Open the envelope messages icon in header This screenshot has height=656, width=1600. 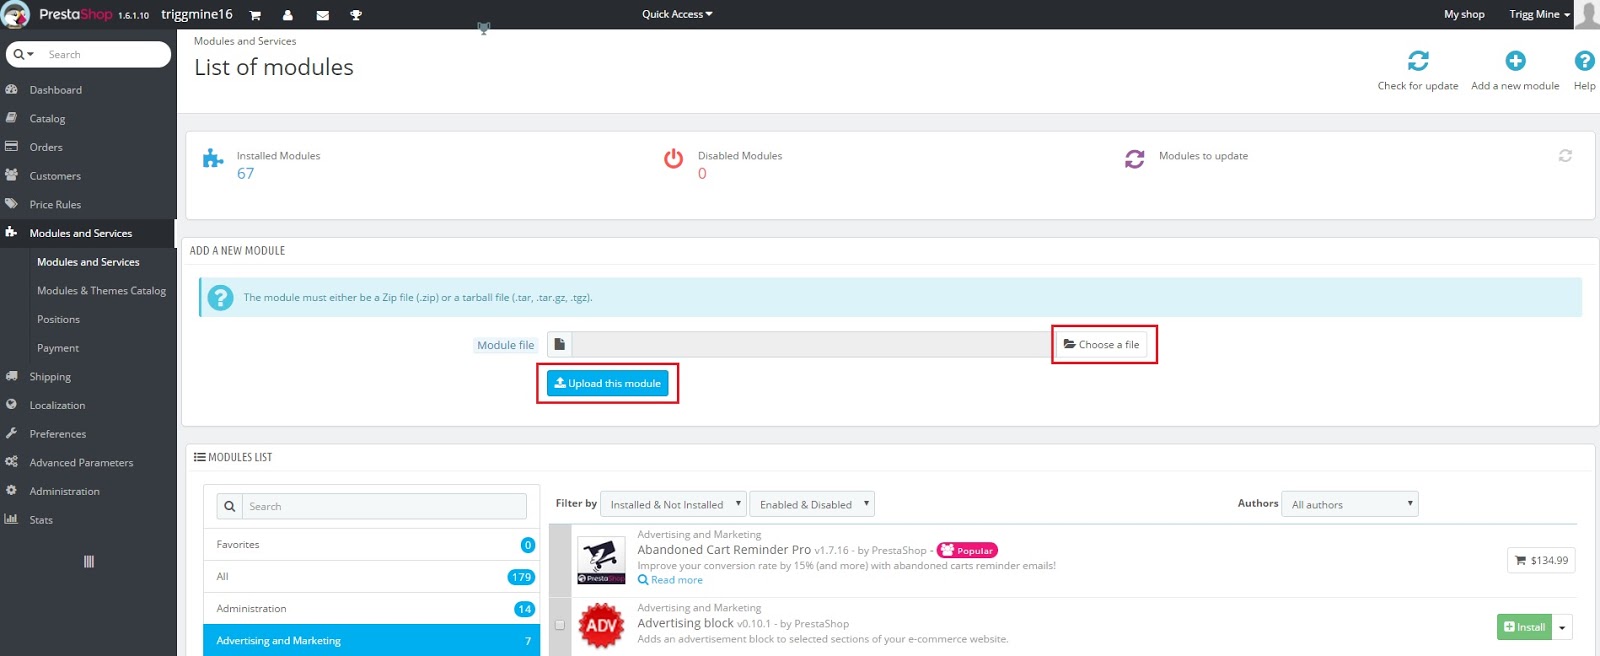click(x=322, y=15)
